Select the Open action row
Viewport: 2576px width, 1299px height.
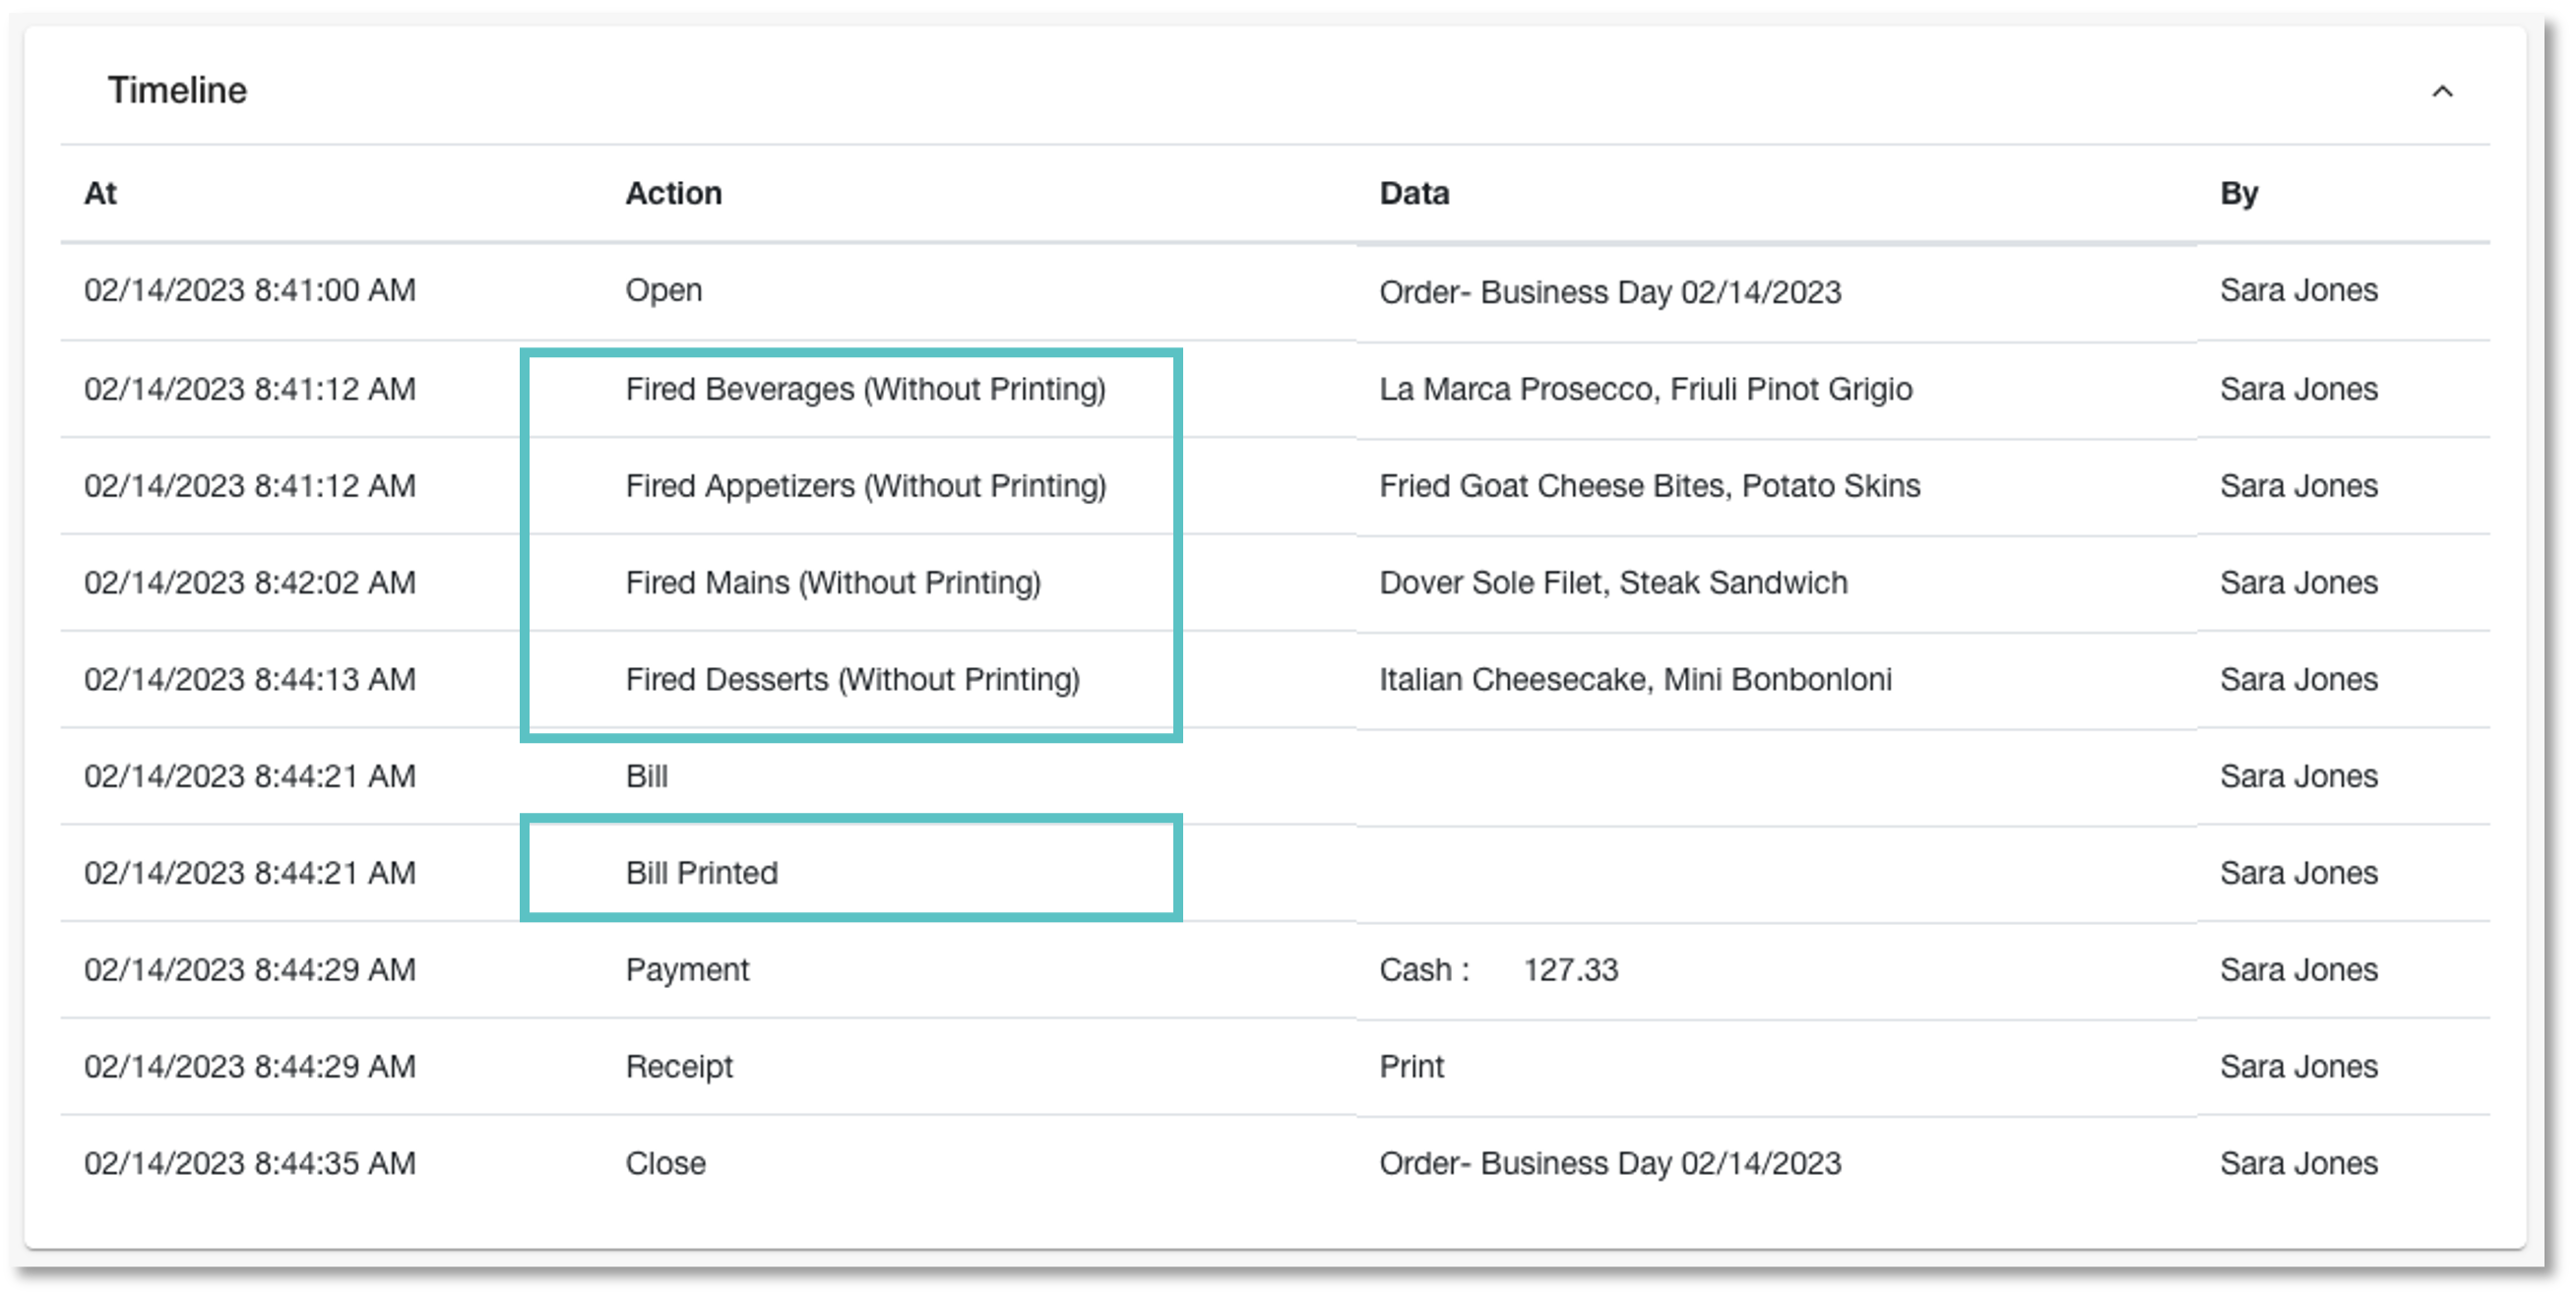pos(1275,291)
